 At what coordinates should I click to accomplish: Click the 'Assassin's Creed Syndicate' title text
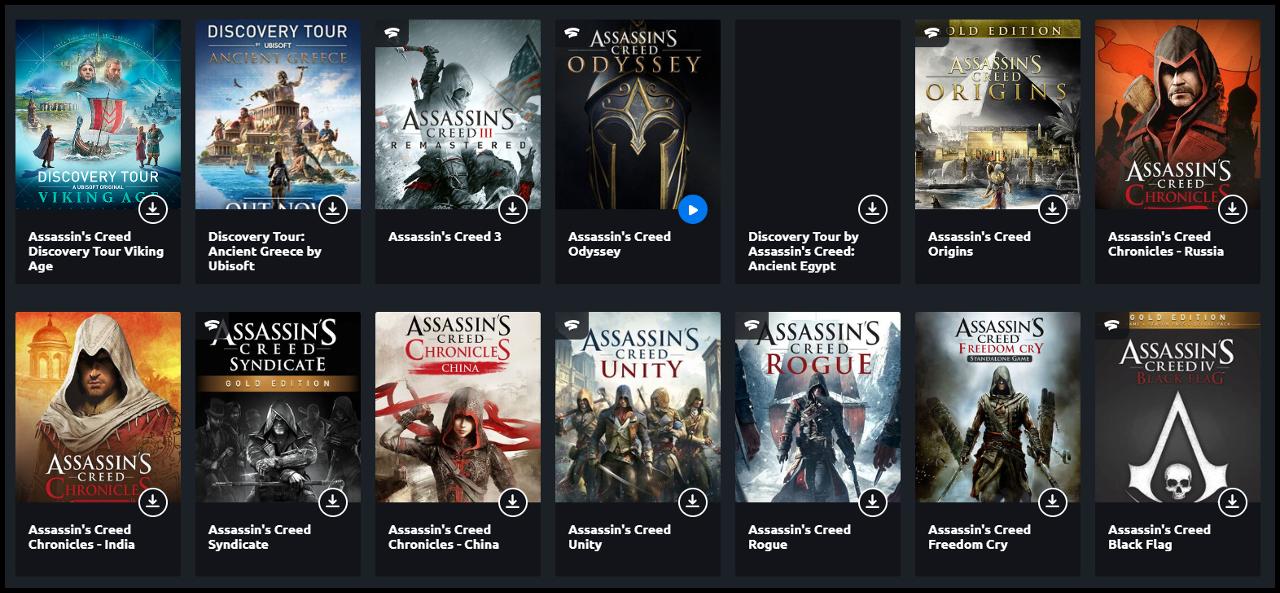pos(259,537)
